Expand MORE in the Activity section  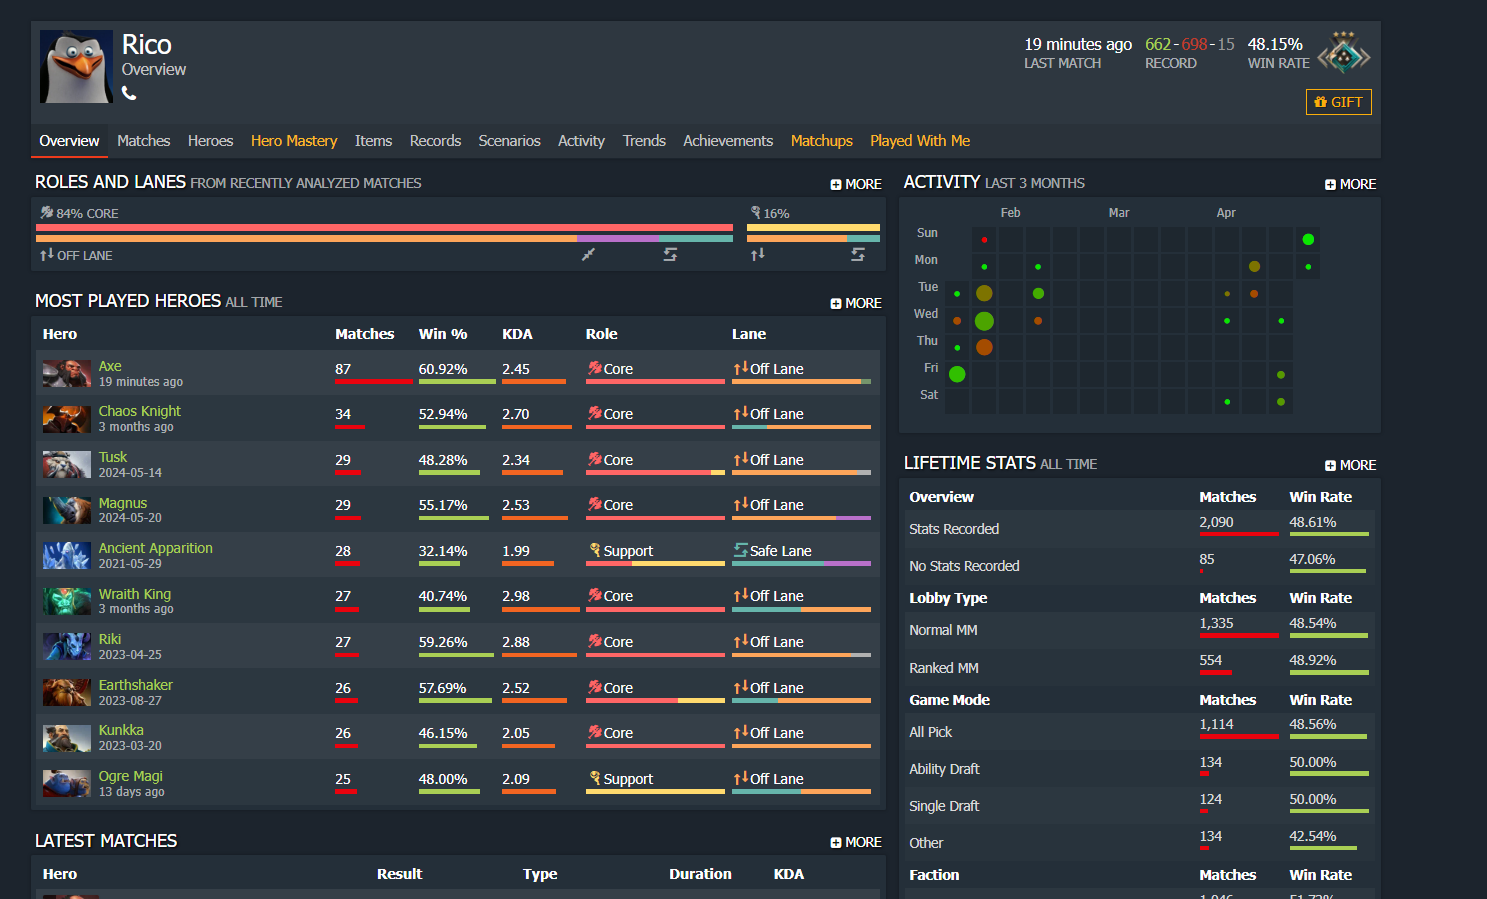(1350, 184)
